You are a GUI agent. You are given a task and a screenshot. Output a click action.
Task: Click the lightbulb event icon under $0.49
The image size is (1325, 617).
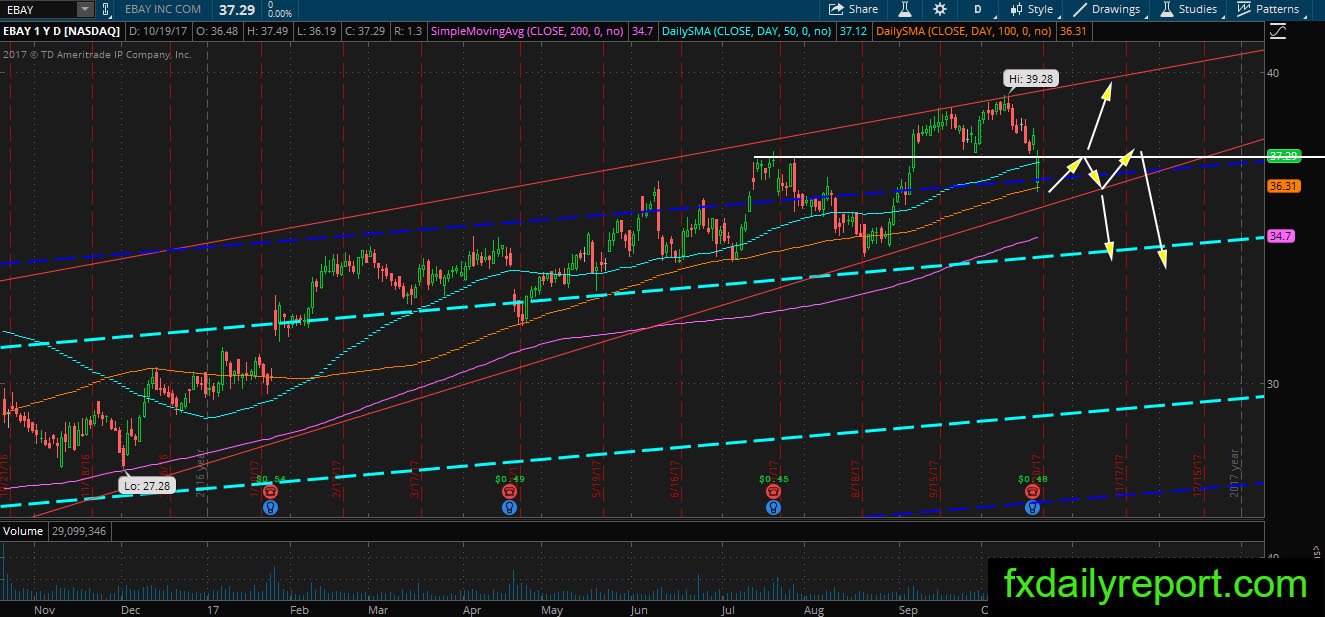(510, 508)
